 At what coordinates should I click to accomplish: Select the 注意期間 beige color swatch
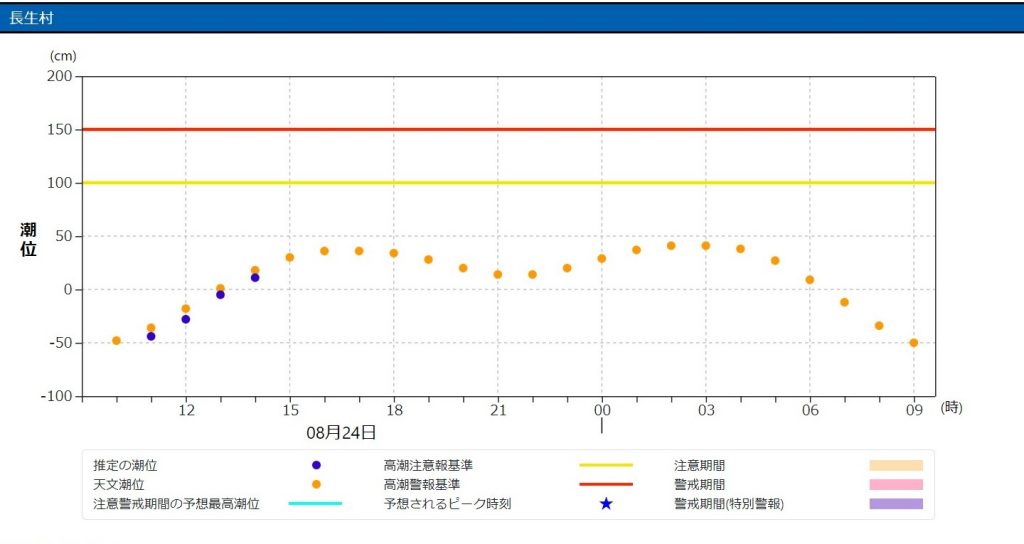pos(896,466)
